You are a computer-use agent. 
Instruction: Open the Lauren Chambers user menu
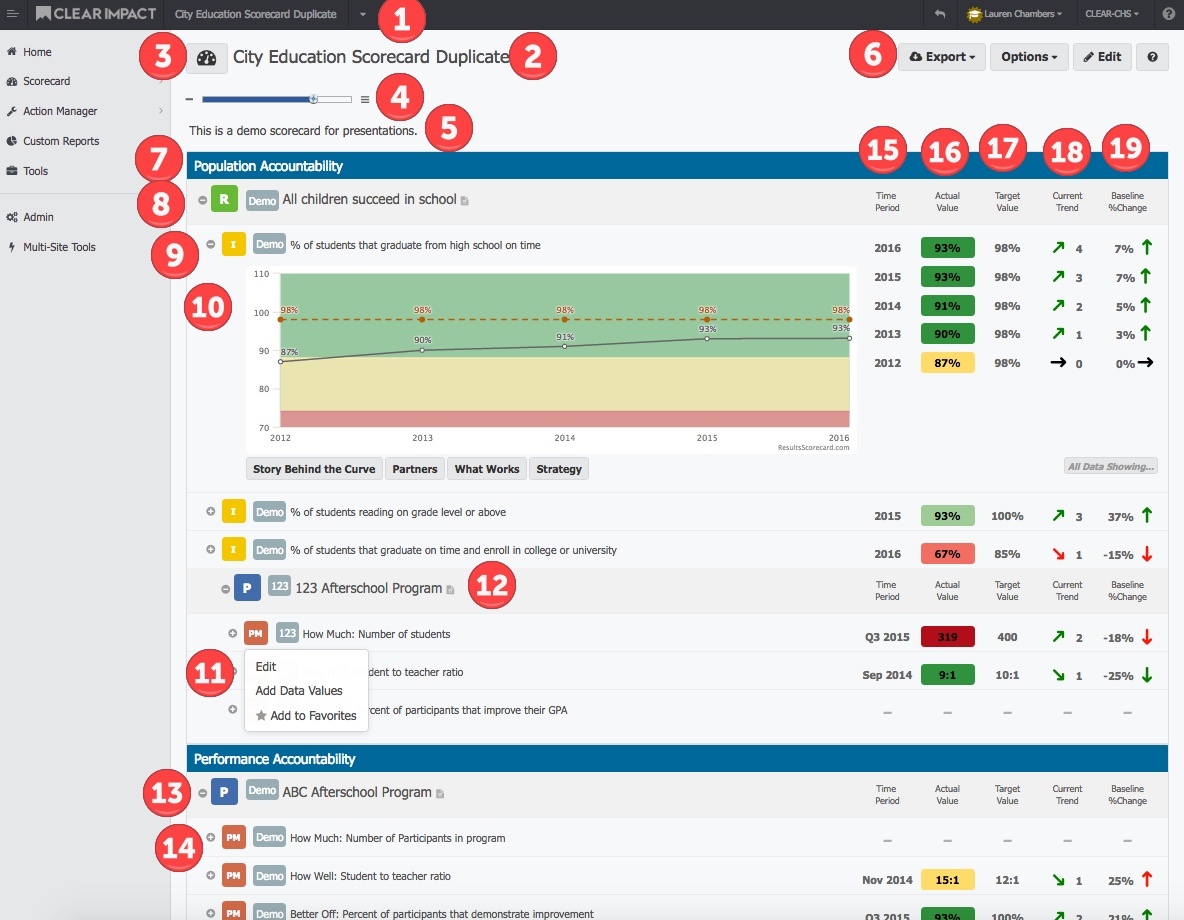(1014, 14)
